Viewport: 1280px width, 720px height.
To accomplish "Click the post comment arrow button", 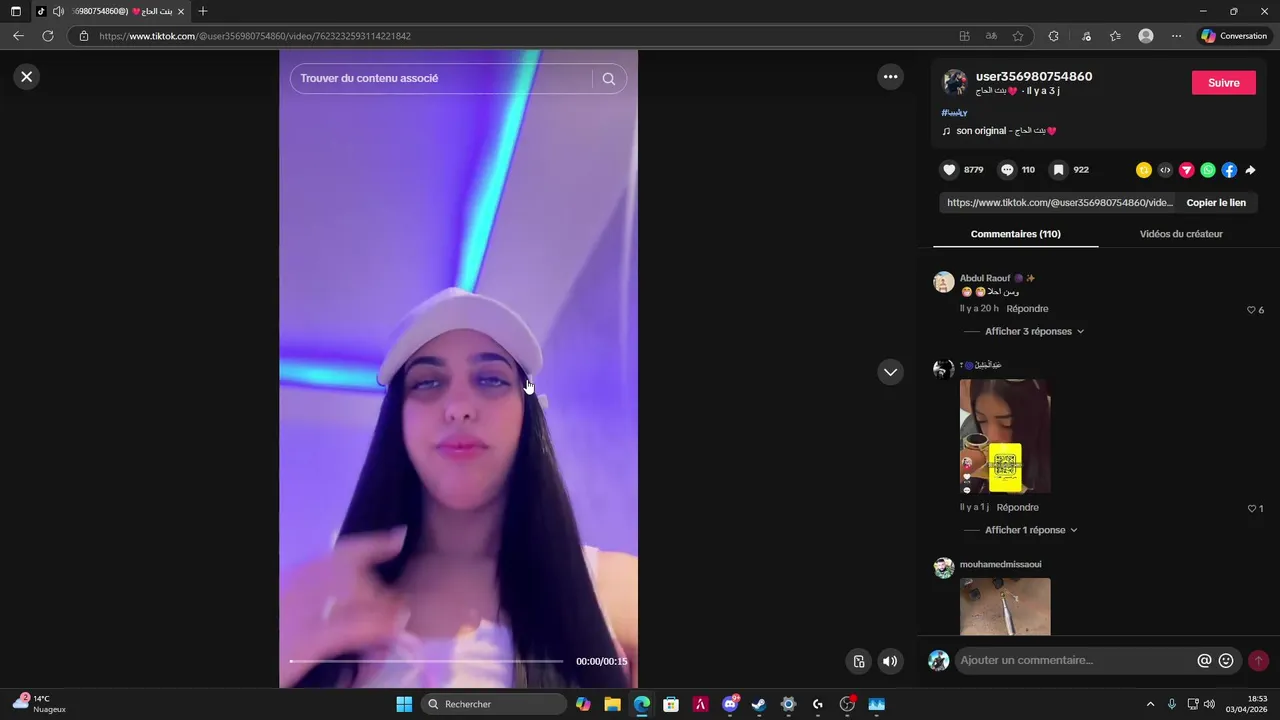I will click(1258, 660).
